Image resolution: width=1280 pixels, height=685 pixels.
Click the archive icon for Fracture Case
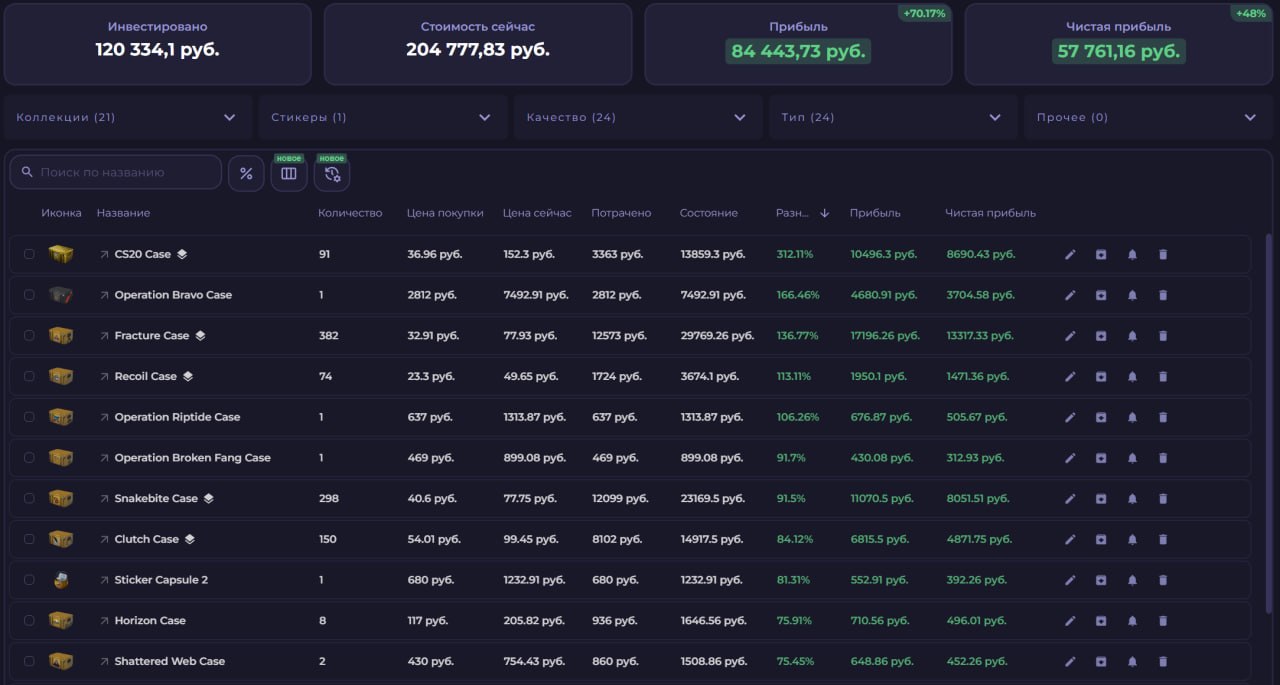click(x=1101, y=336)
